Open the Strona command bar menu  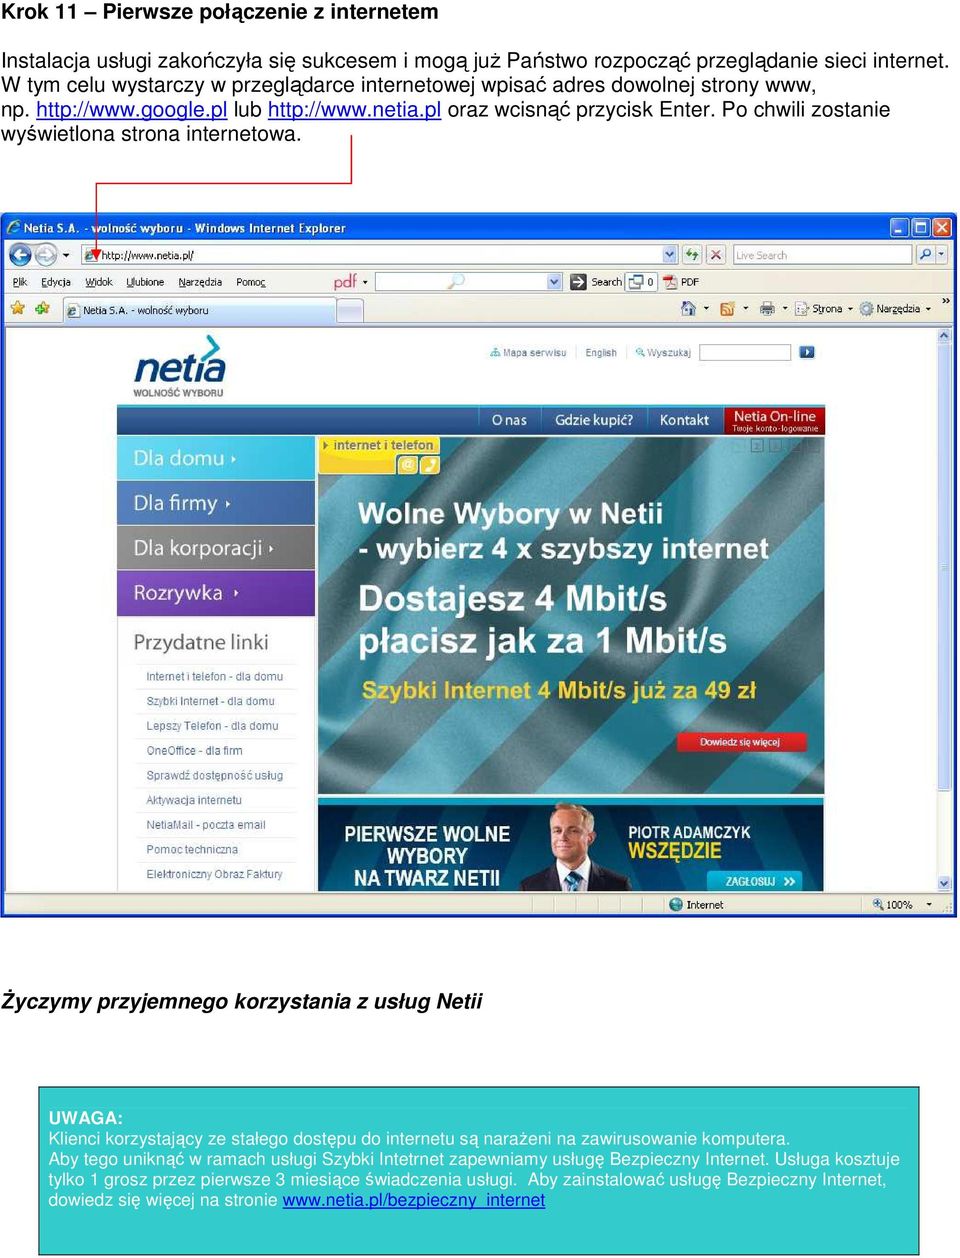(x=824, y=309)
